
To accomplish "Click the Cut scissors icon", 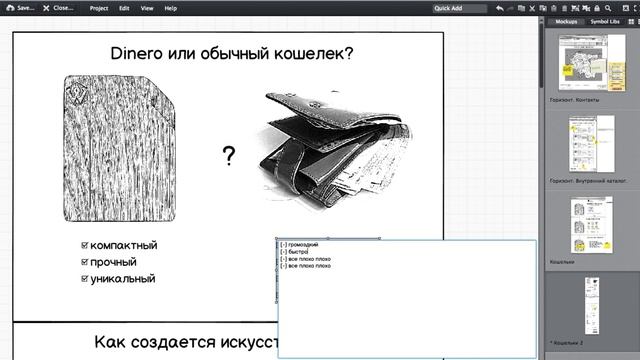I will (532, 8).
